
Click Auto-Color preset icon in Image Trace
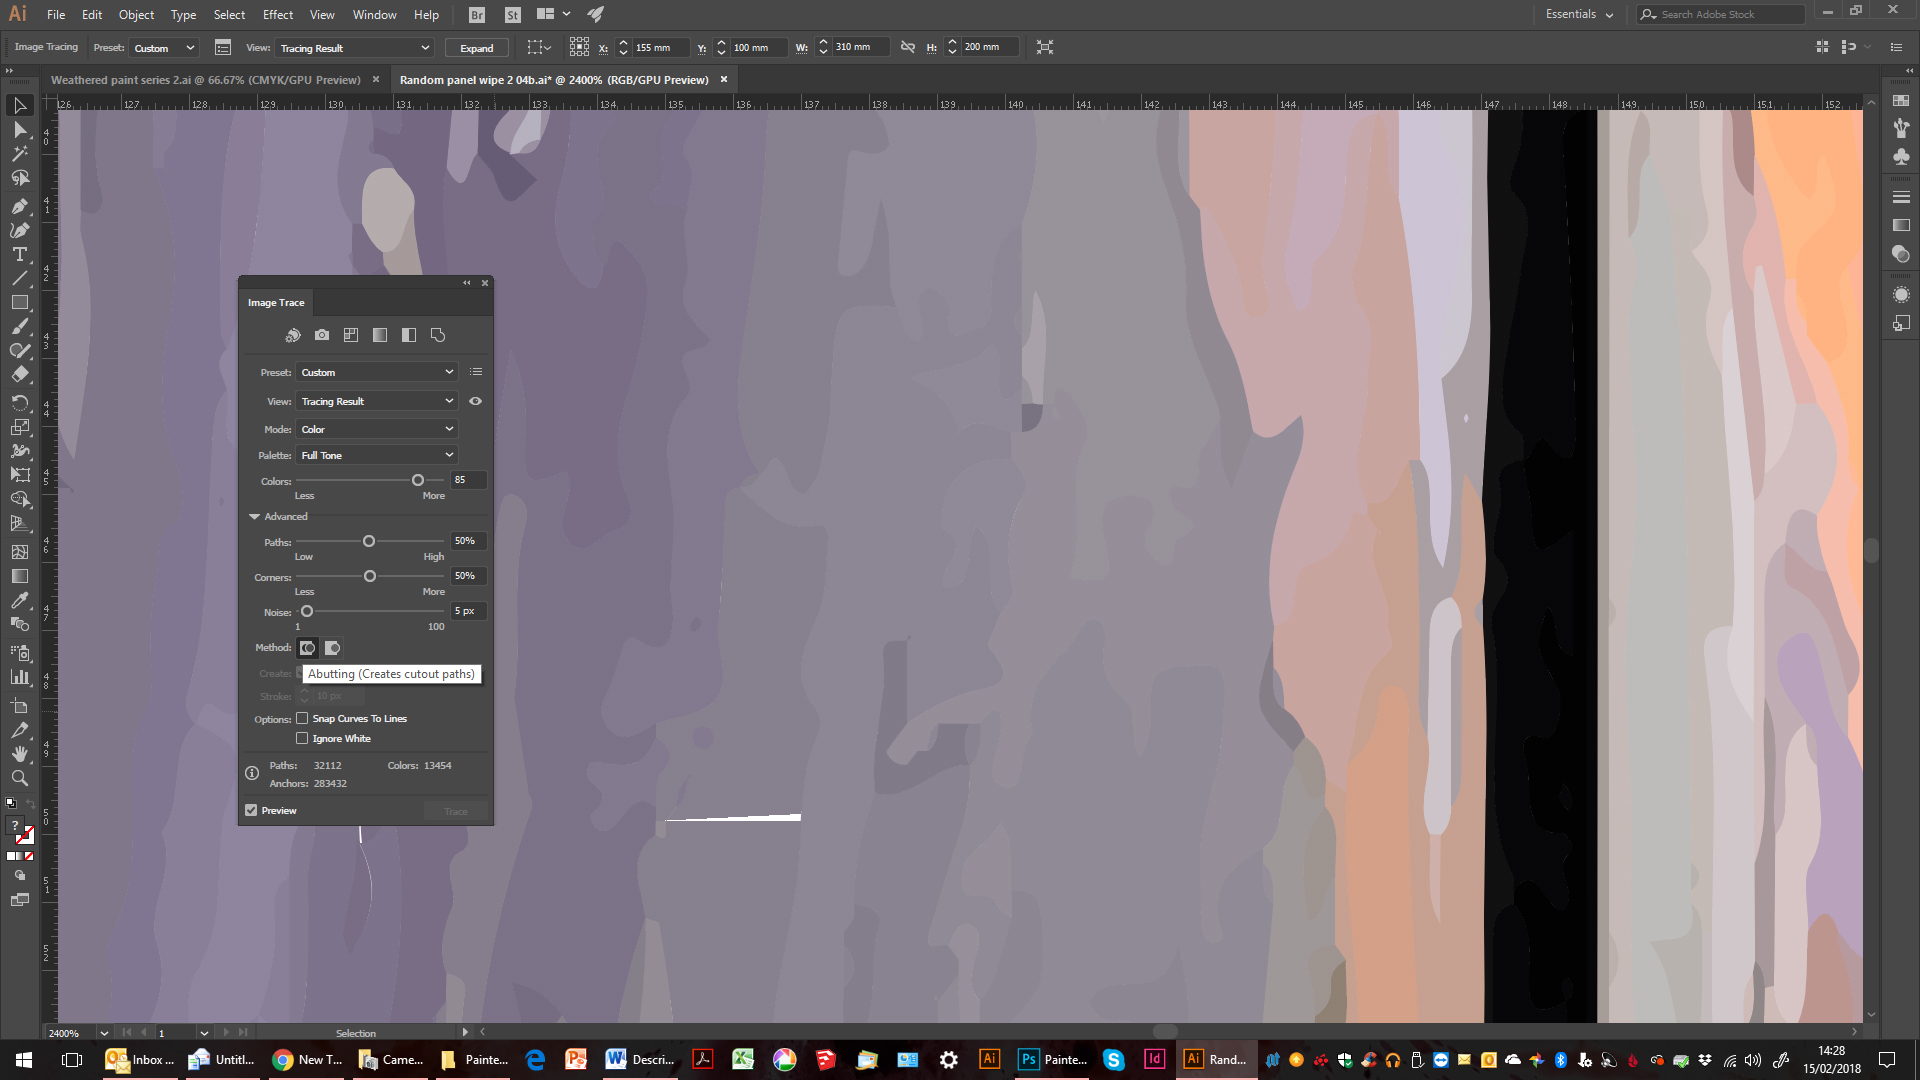pyautogui.click(x=293, y=335)
